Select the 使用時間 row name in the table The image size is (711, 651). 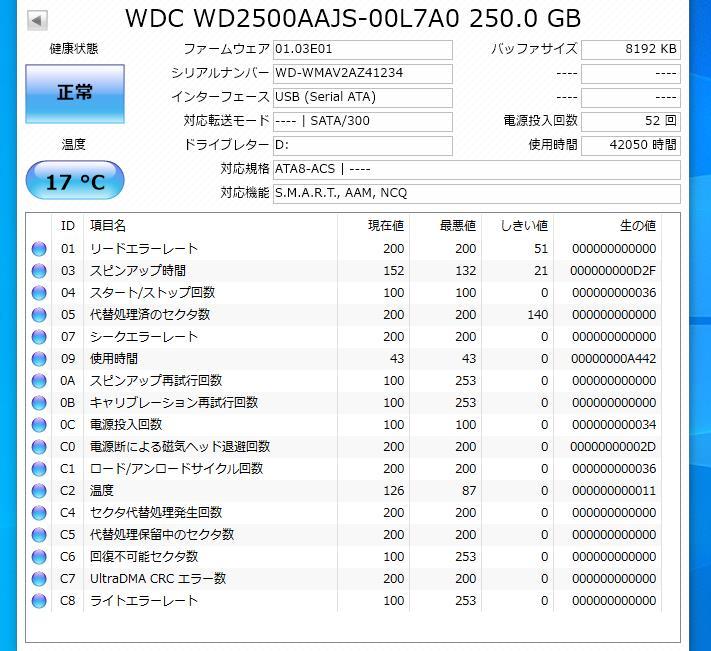click(114, 359)
